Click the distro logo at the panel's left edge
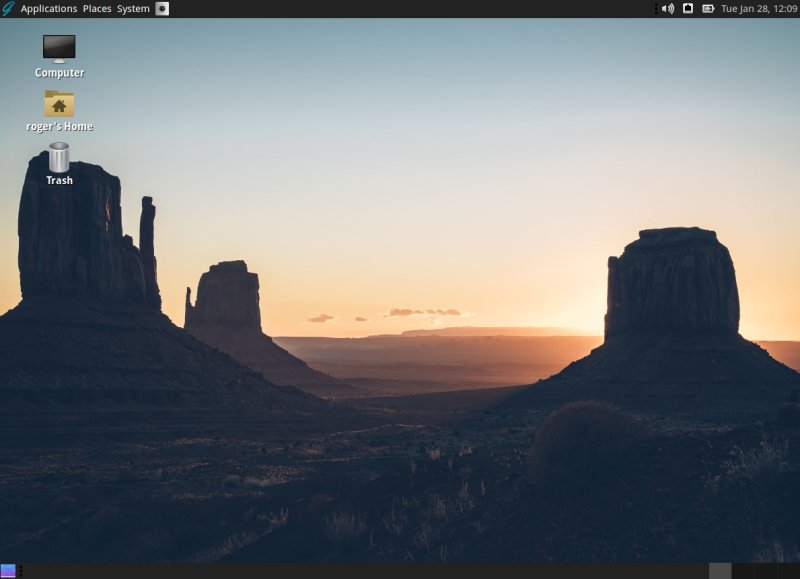 6,8
